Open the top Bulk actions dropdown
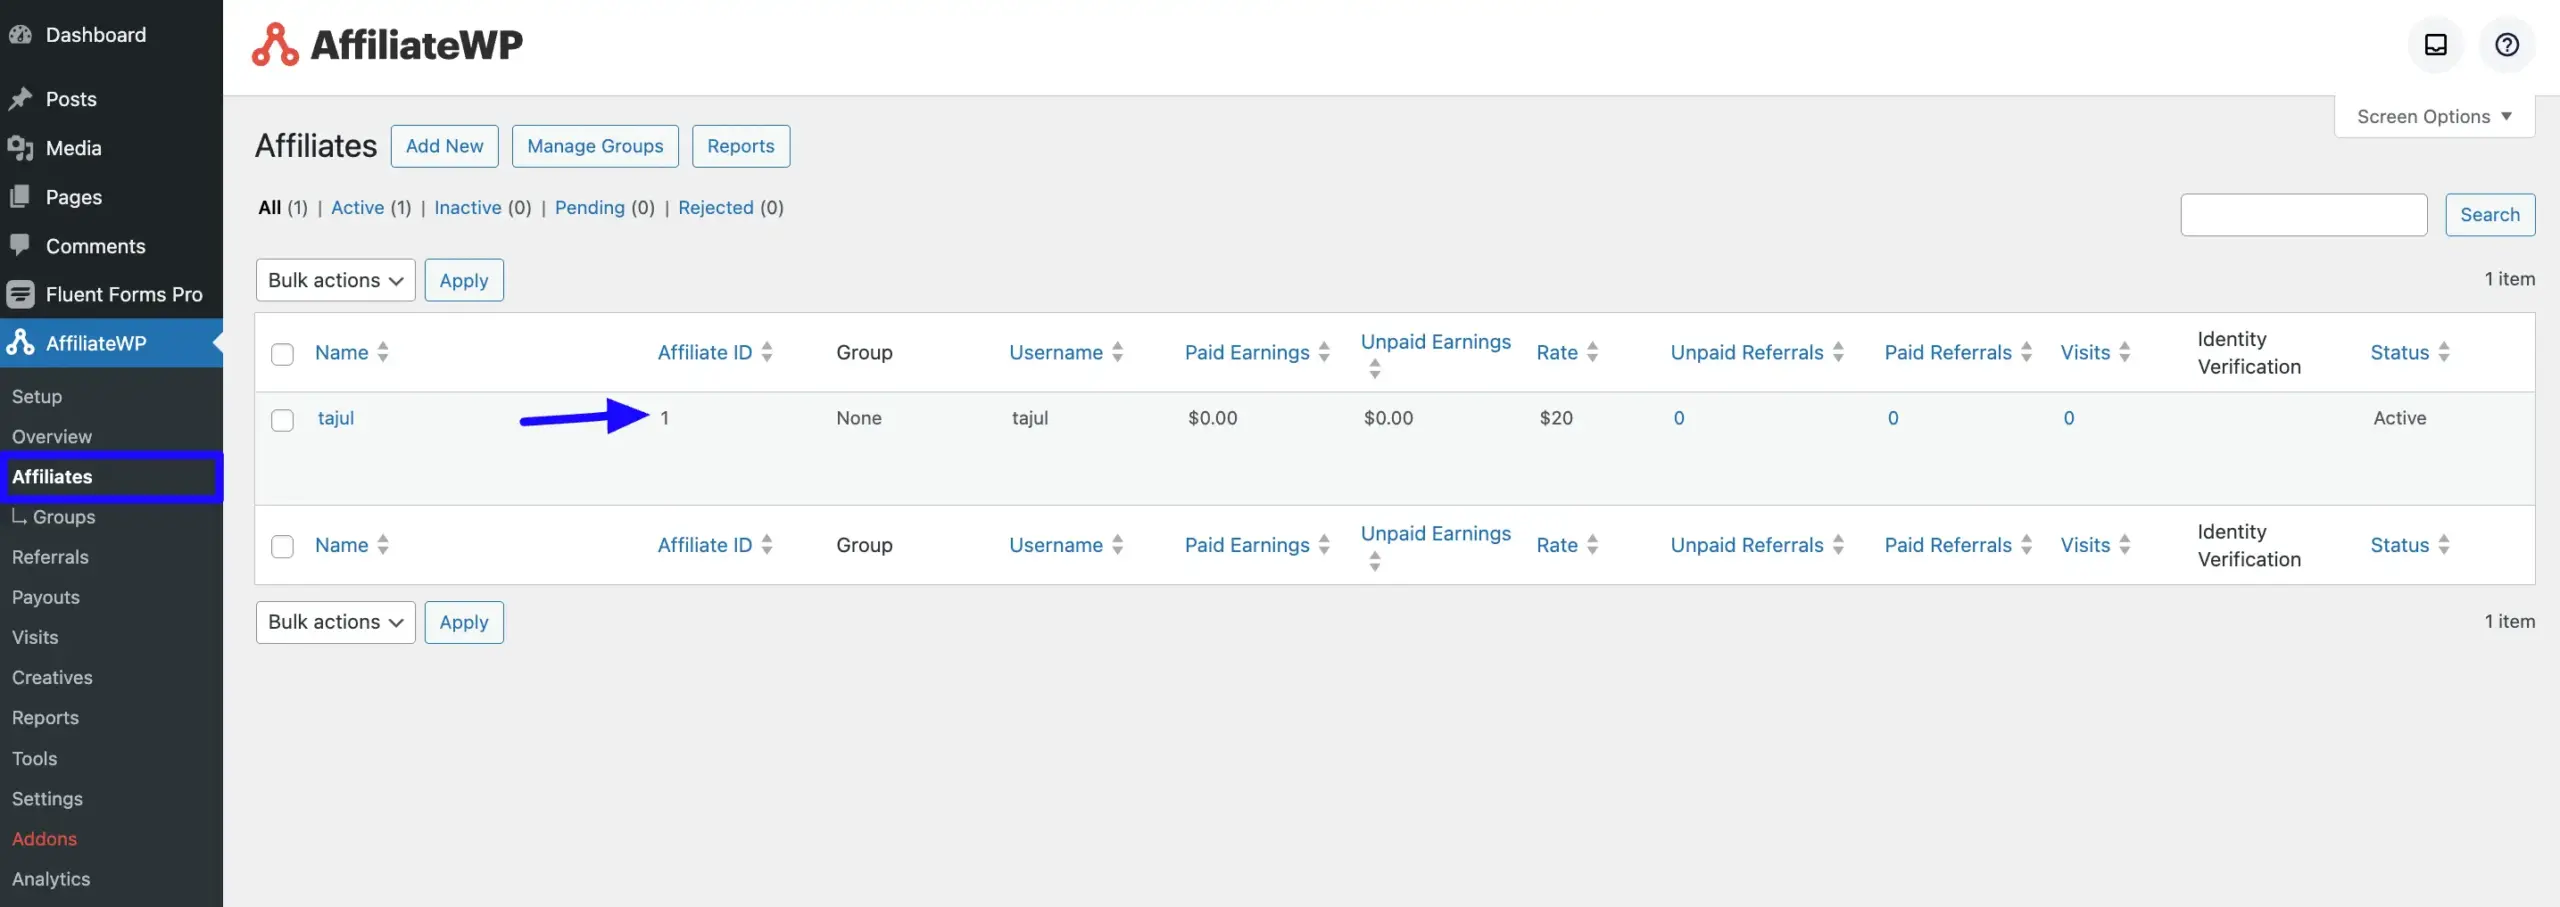Viewport: 2560px width, 907px height. click(x=335, y=280)
